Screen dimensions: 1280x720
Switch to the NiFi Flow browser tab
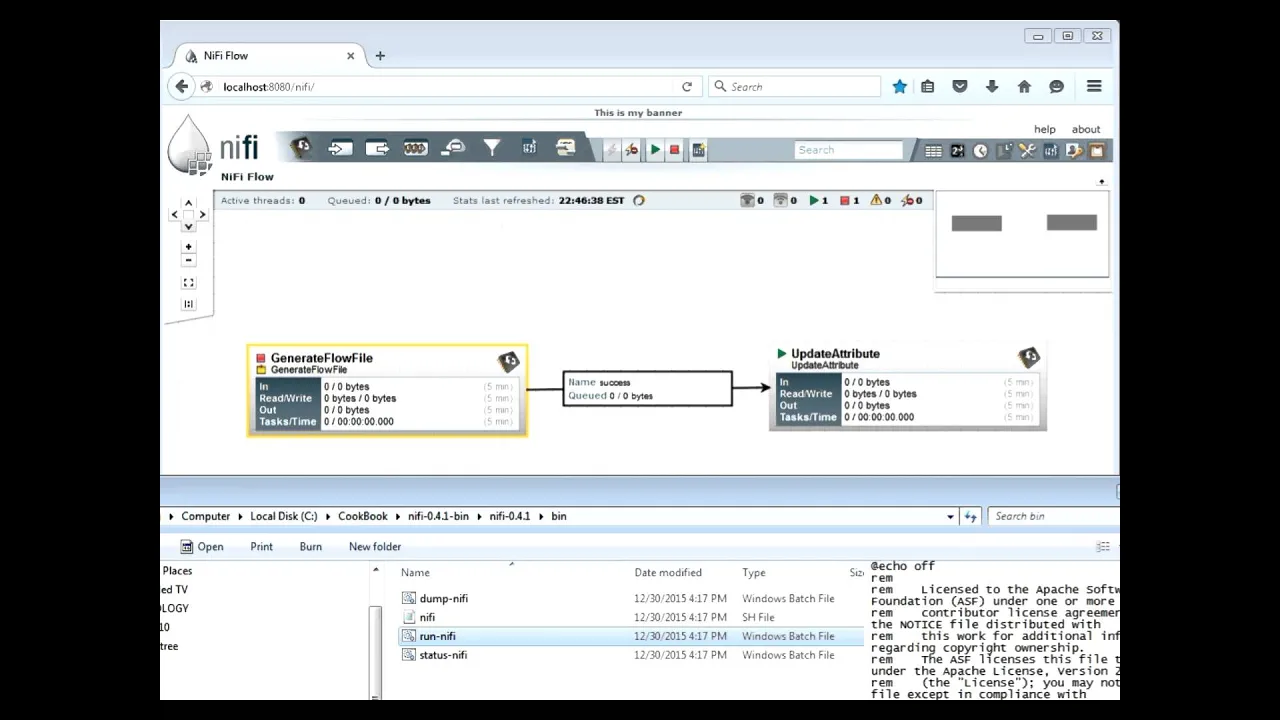click(x=270, y=56)
